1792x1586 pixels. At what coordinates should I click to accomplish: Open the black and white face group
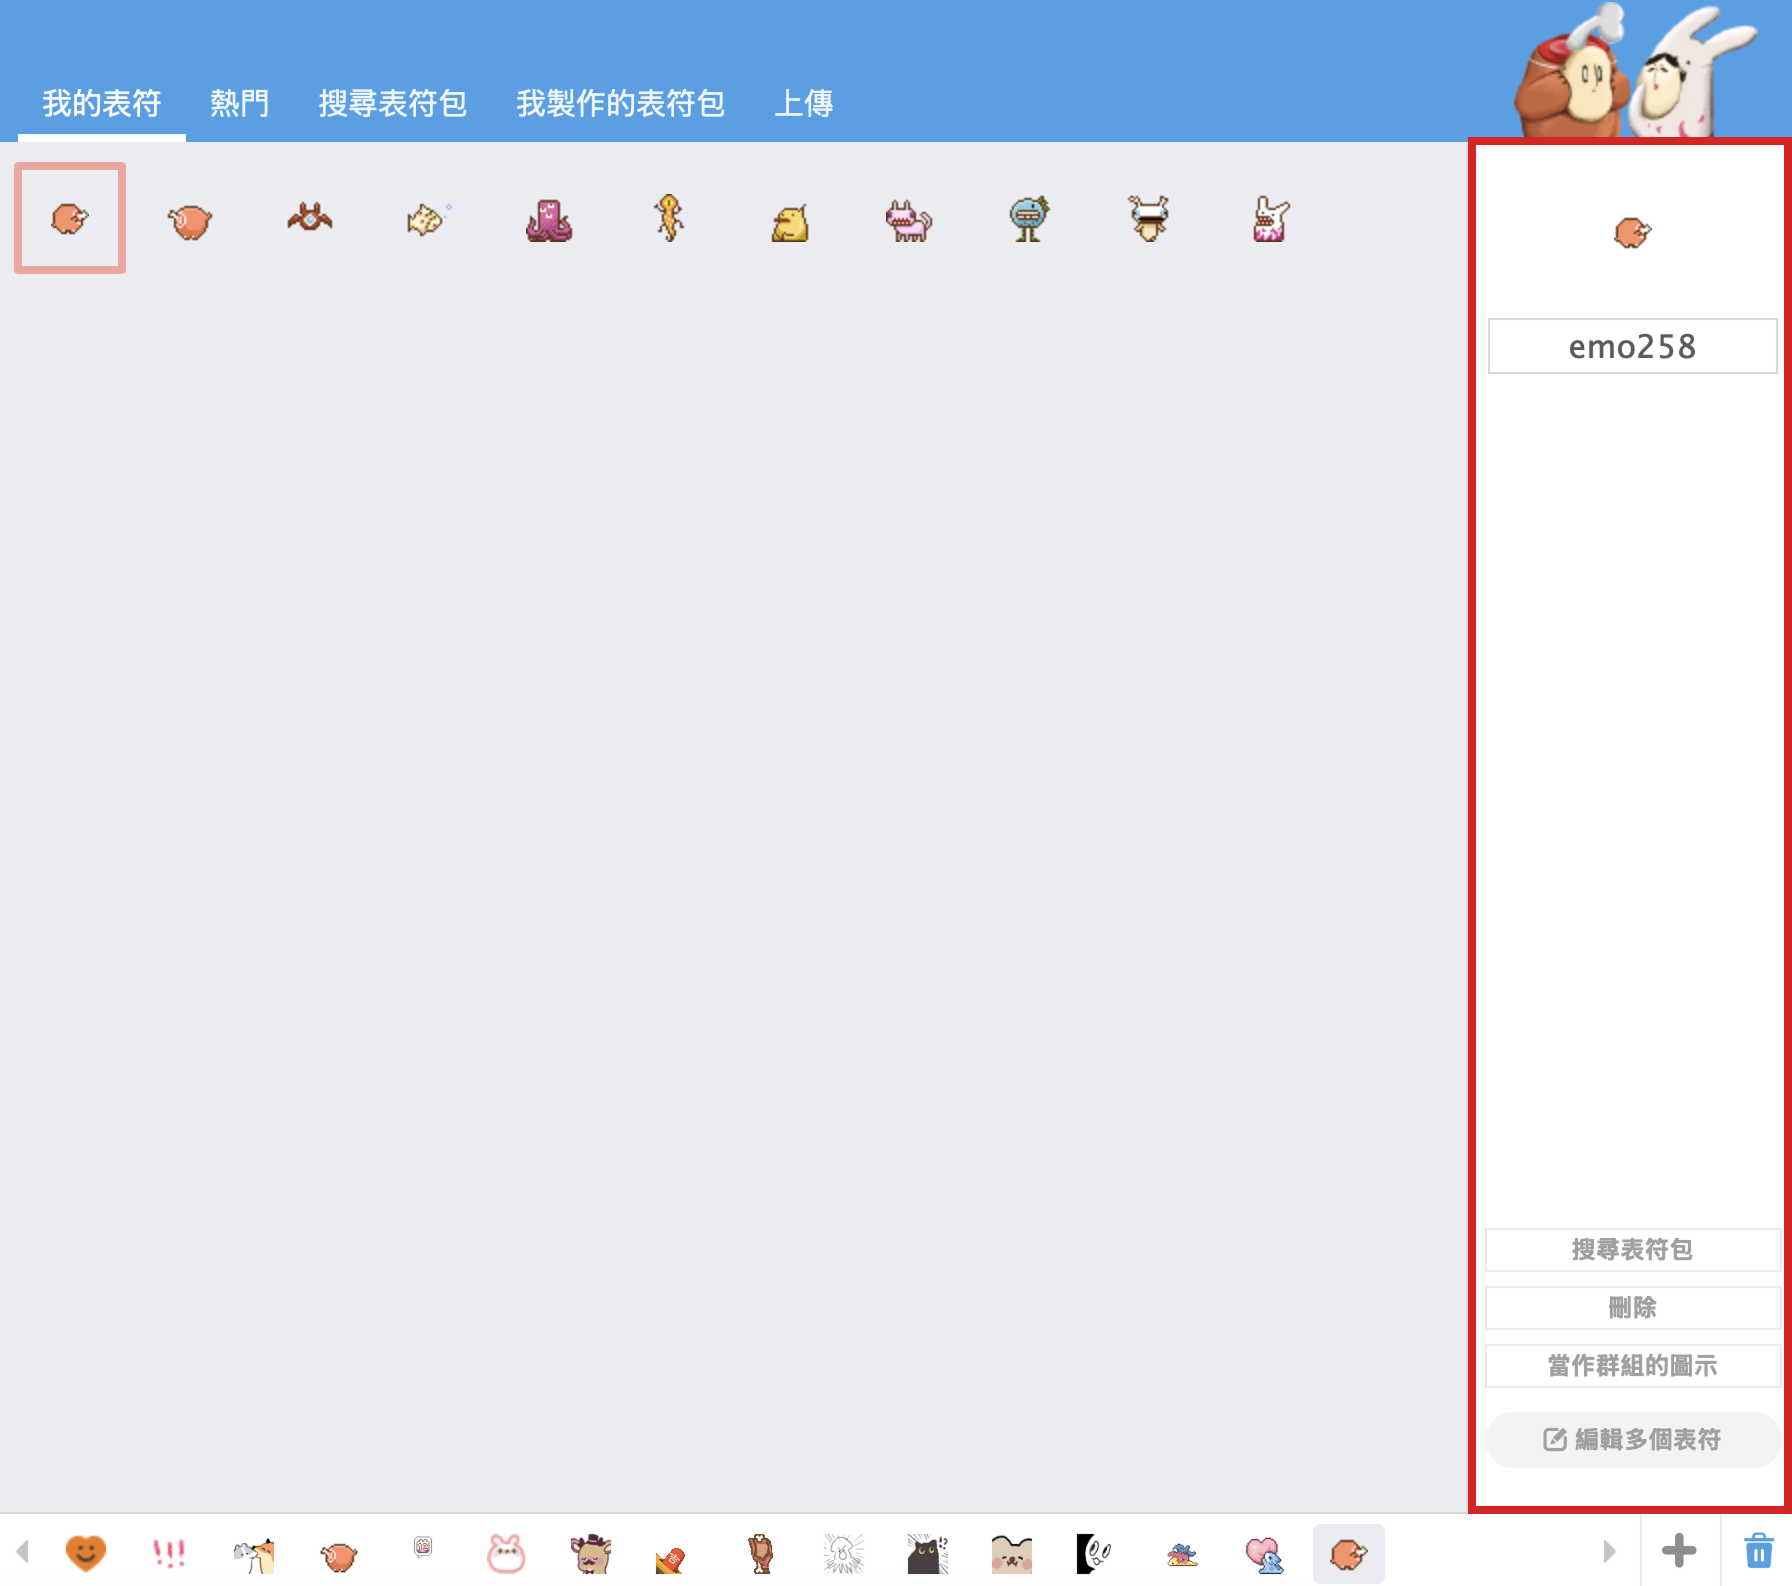click(1094, 1554)
